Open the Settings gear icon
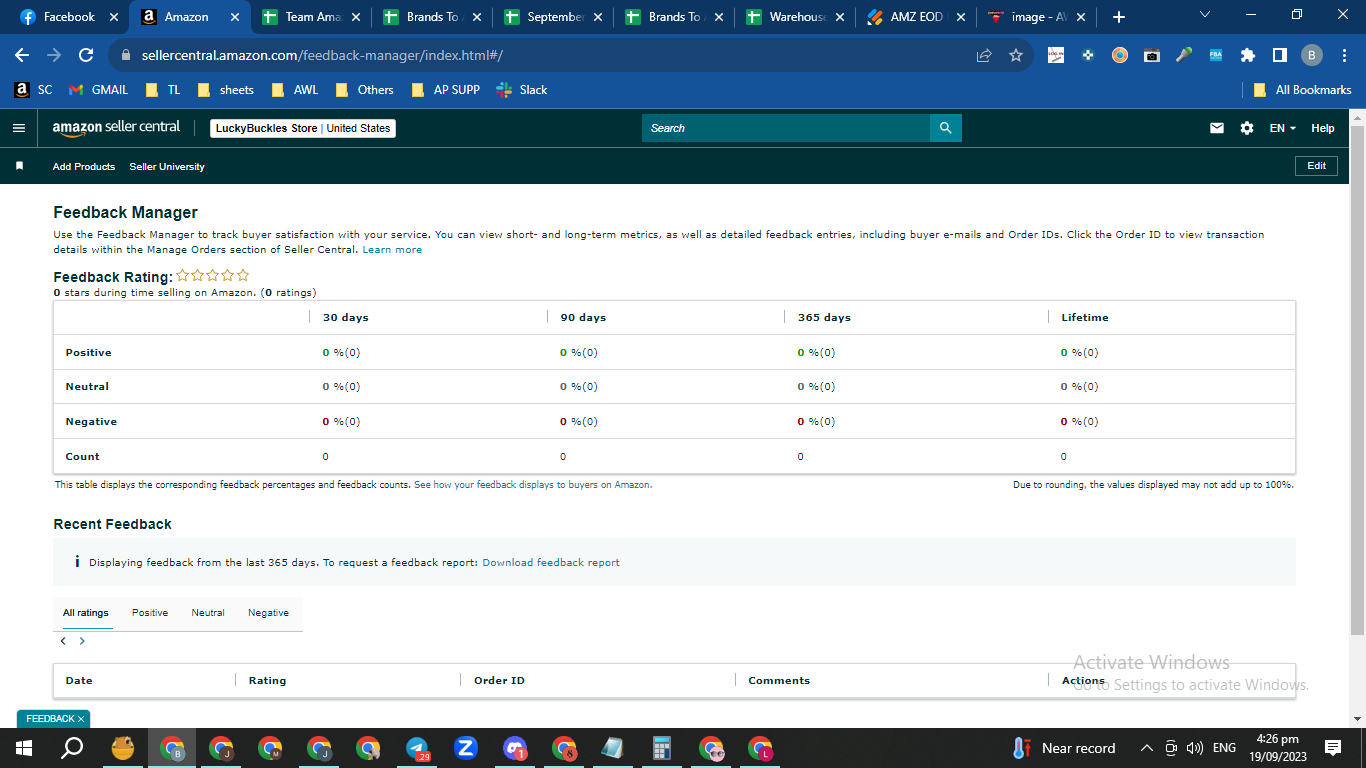The height and width of the screenshot is (768, 1366). [x=1246, y=128]
